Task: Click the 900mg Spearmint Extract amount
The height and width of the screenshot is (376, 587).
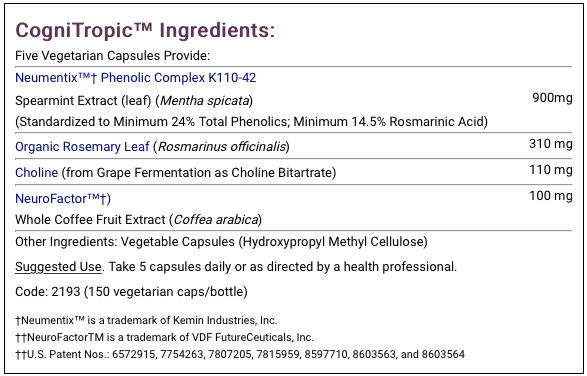Action: coord(552,98)
